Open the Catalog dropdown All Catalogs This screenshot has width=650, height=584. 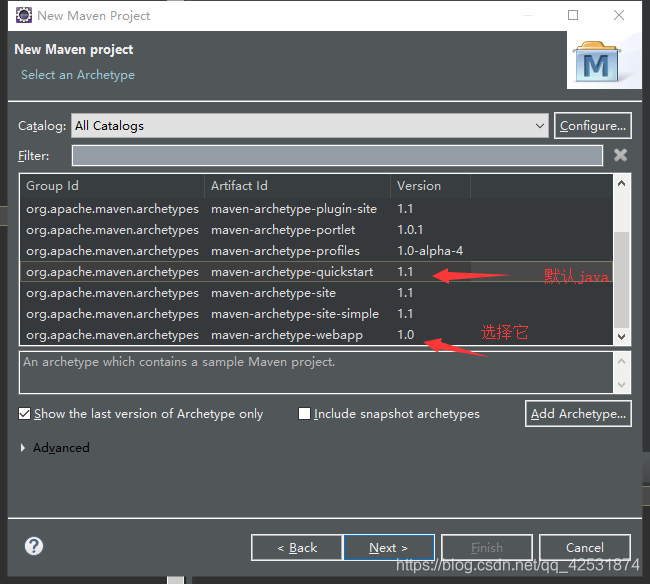click(x=310, y=126)
